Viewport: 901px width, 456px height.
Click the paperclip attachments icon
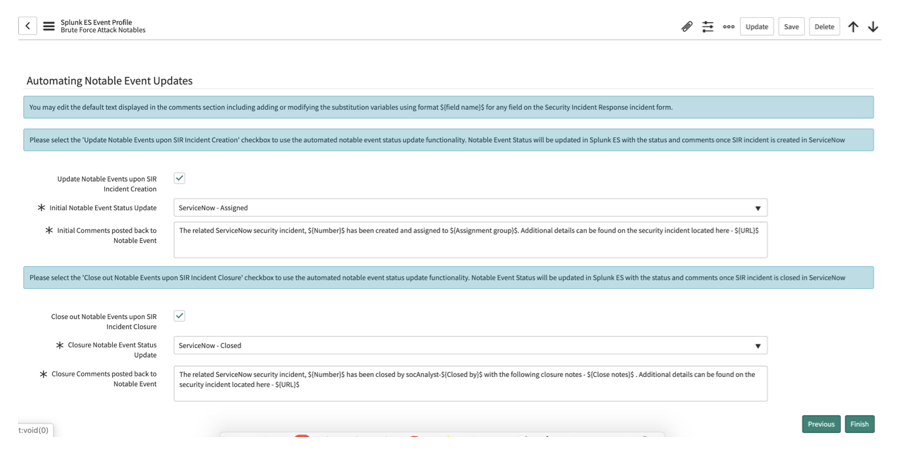[687, 26]
